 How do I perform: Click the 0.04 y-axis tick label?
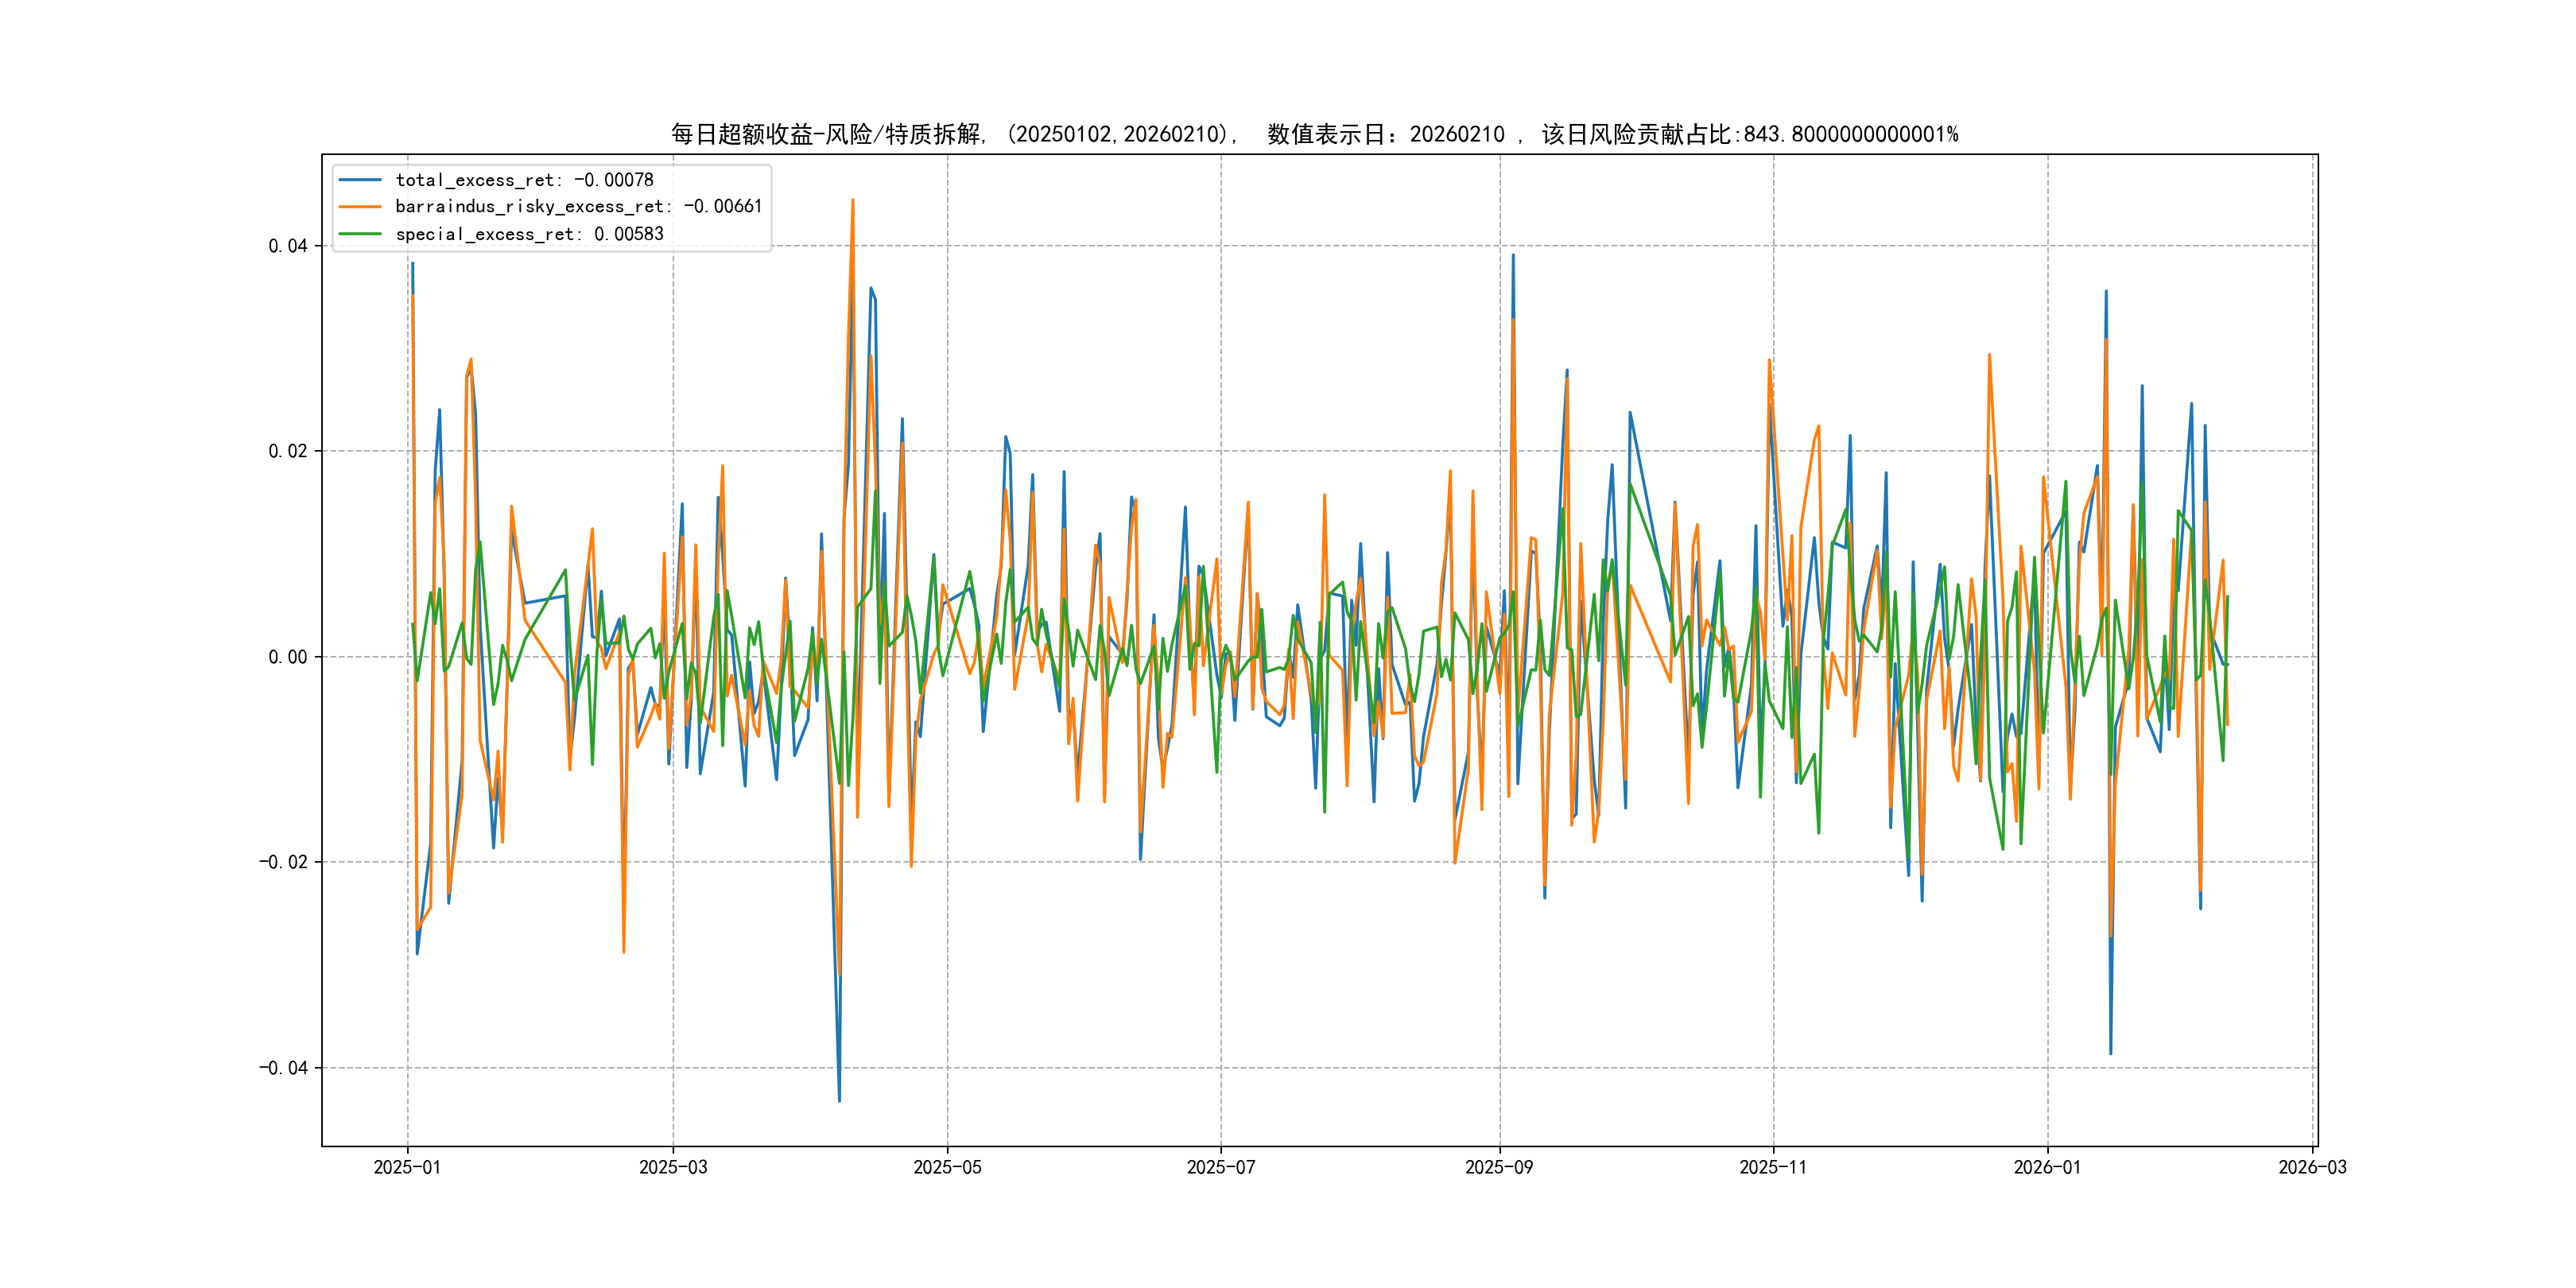(x=288, y=246)
